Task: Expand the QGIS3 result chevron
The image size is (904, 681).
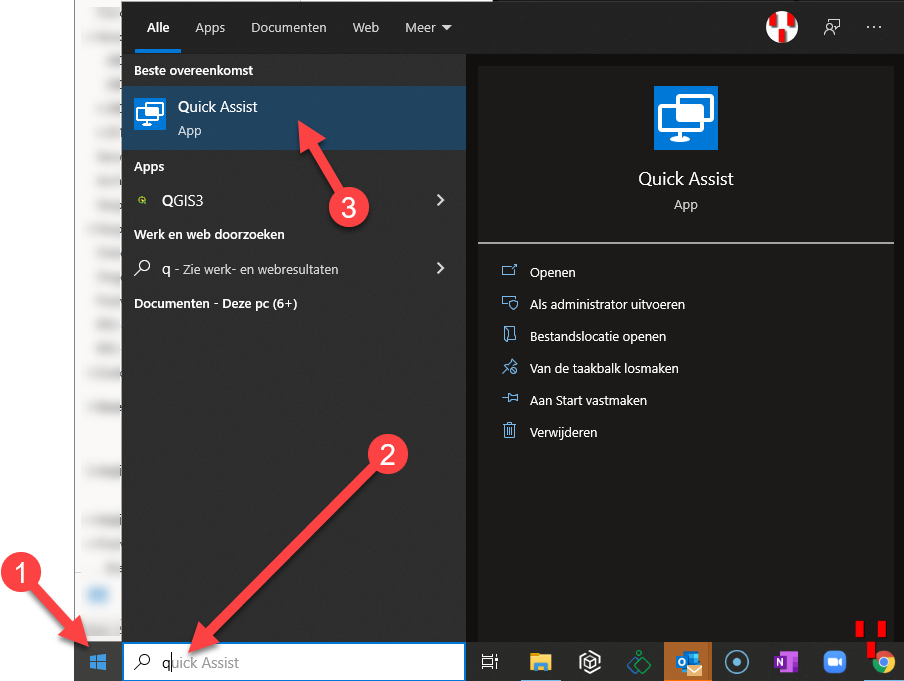Action: (440, 200)
